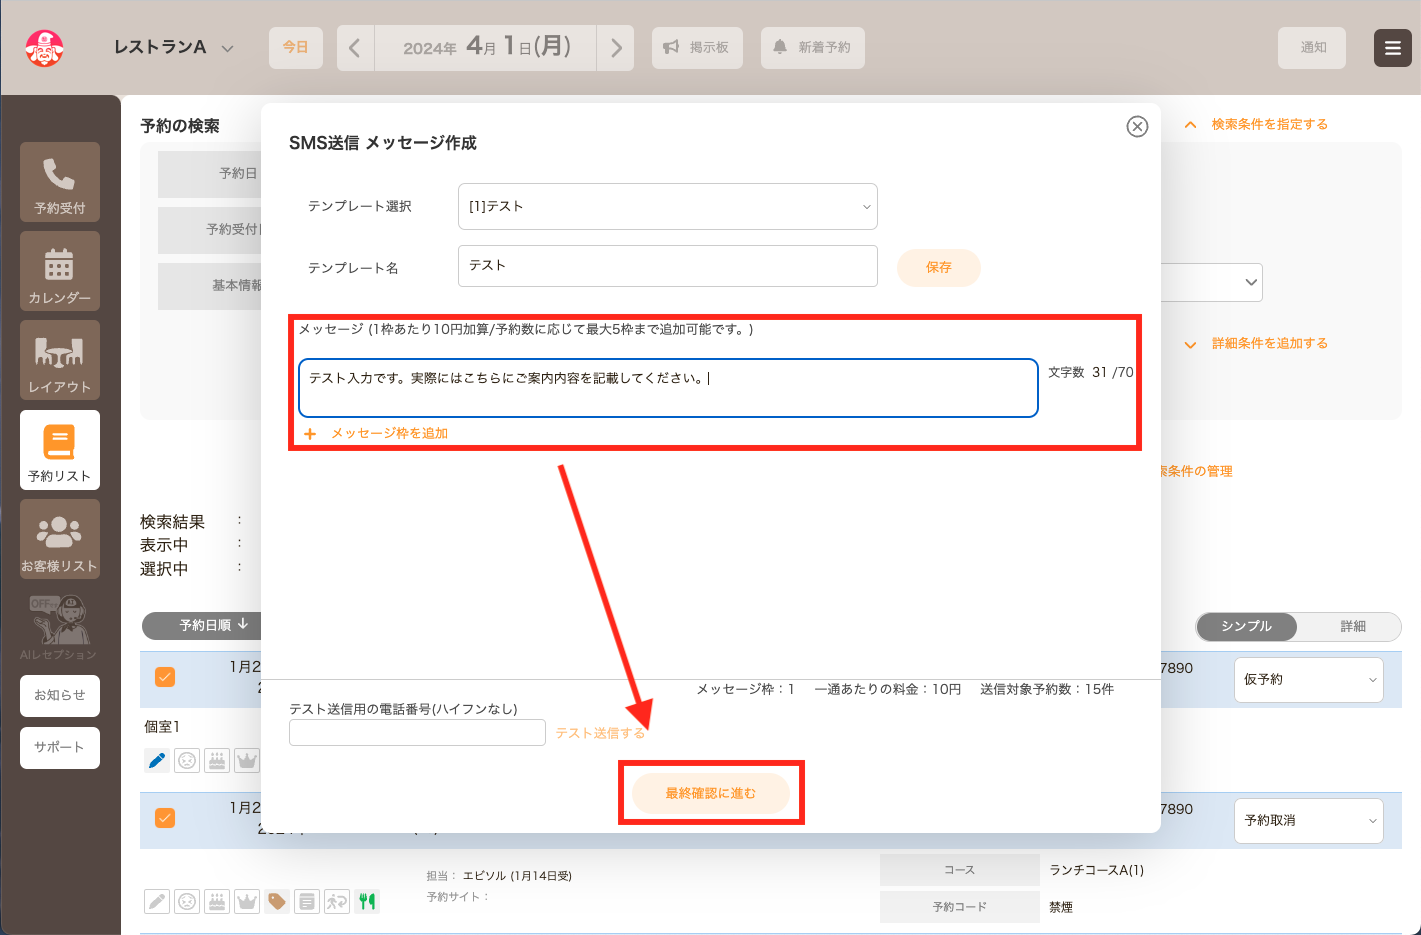Open お知らせ announcements
The image size is (1421, 935).
pyautogui.click(x=60, y=696)
